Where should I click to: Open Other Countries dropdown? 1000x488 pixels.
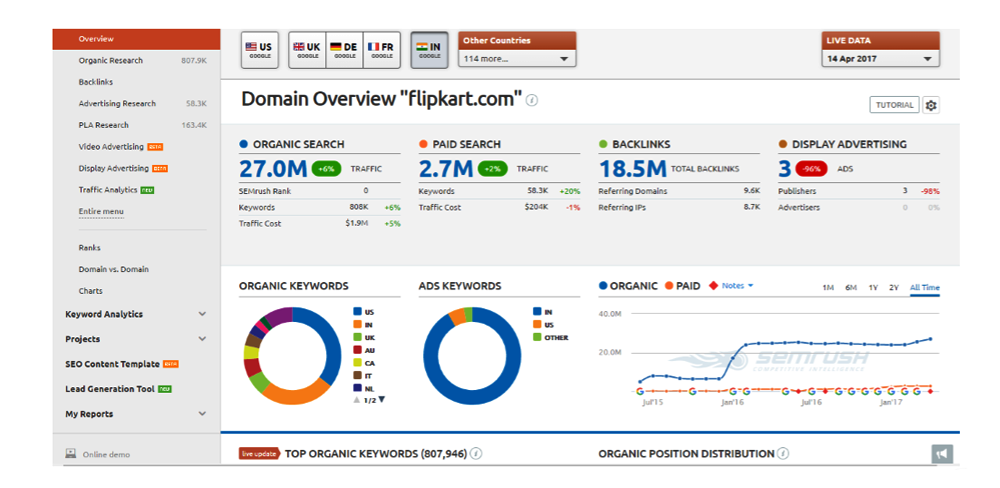pos(517,59)
